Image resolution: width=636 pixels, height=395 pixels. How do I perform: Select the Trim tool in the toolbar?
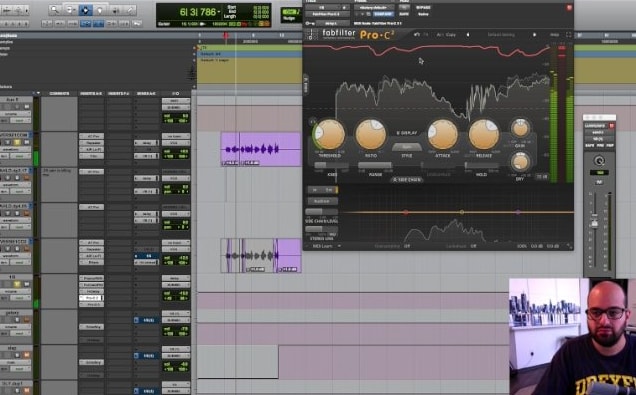click(70, 10)
